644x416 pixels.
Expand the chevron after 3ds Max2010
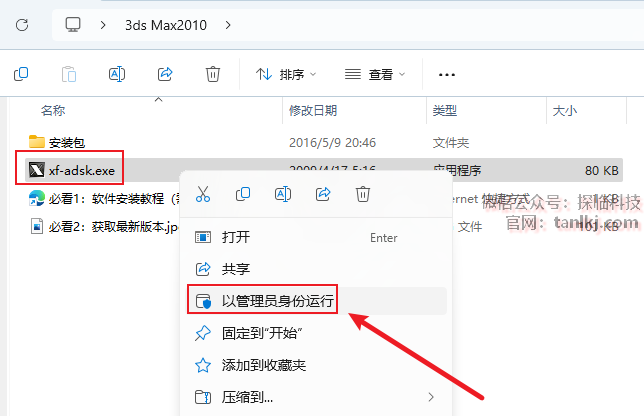pos(228,25)
